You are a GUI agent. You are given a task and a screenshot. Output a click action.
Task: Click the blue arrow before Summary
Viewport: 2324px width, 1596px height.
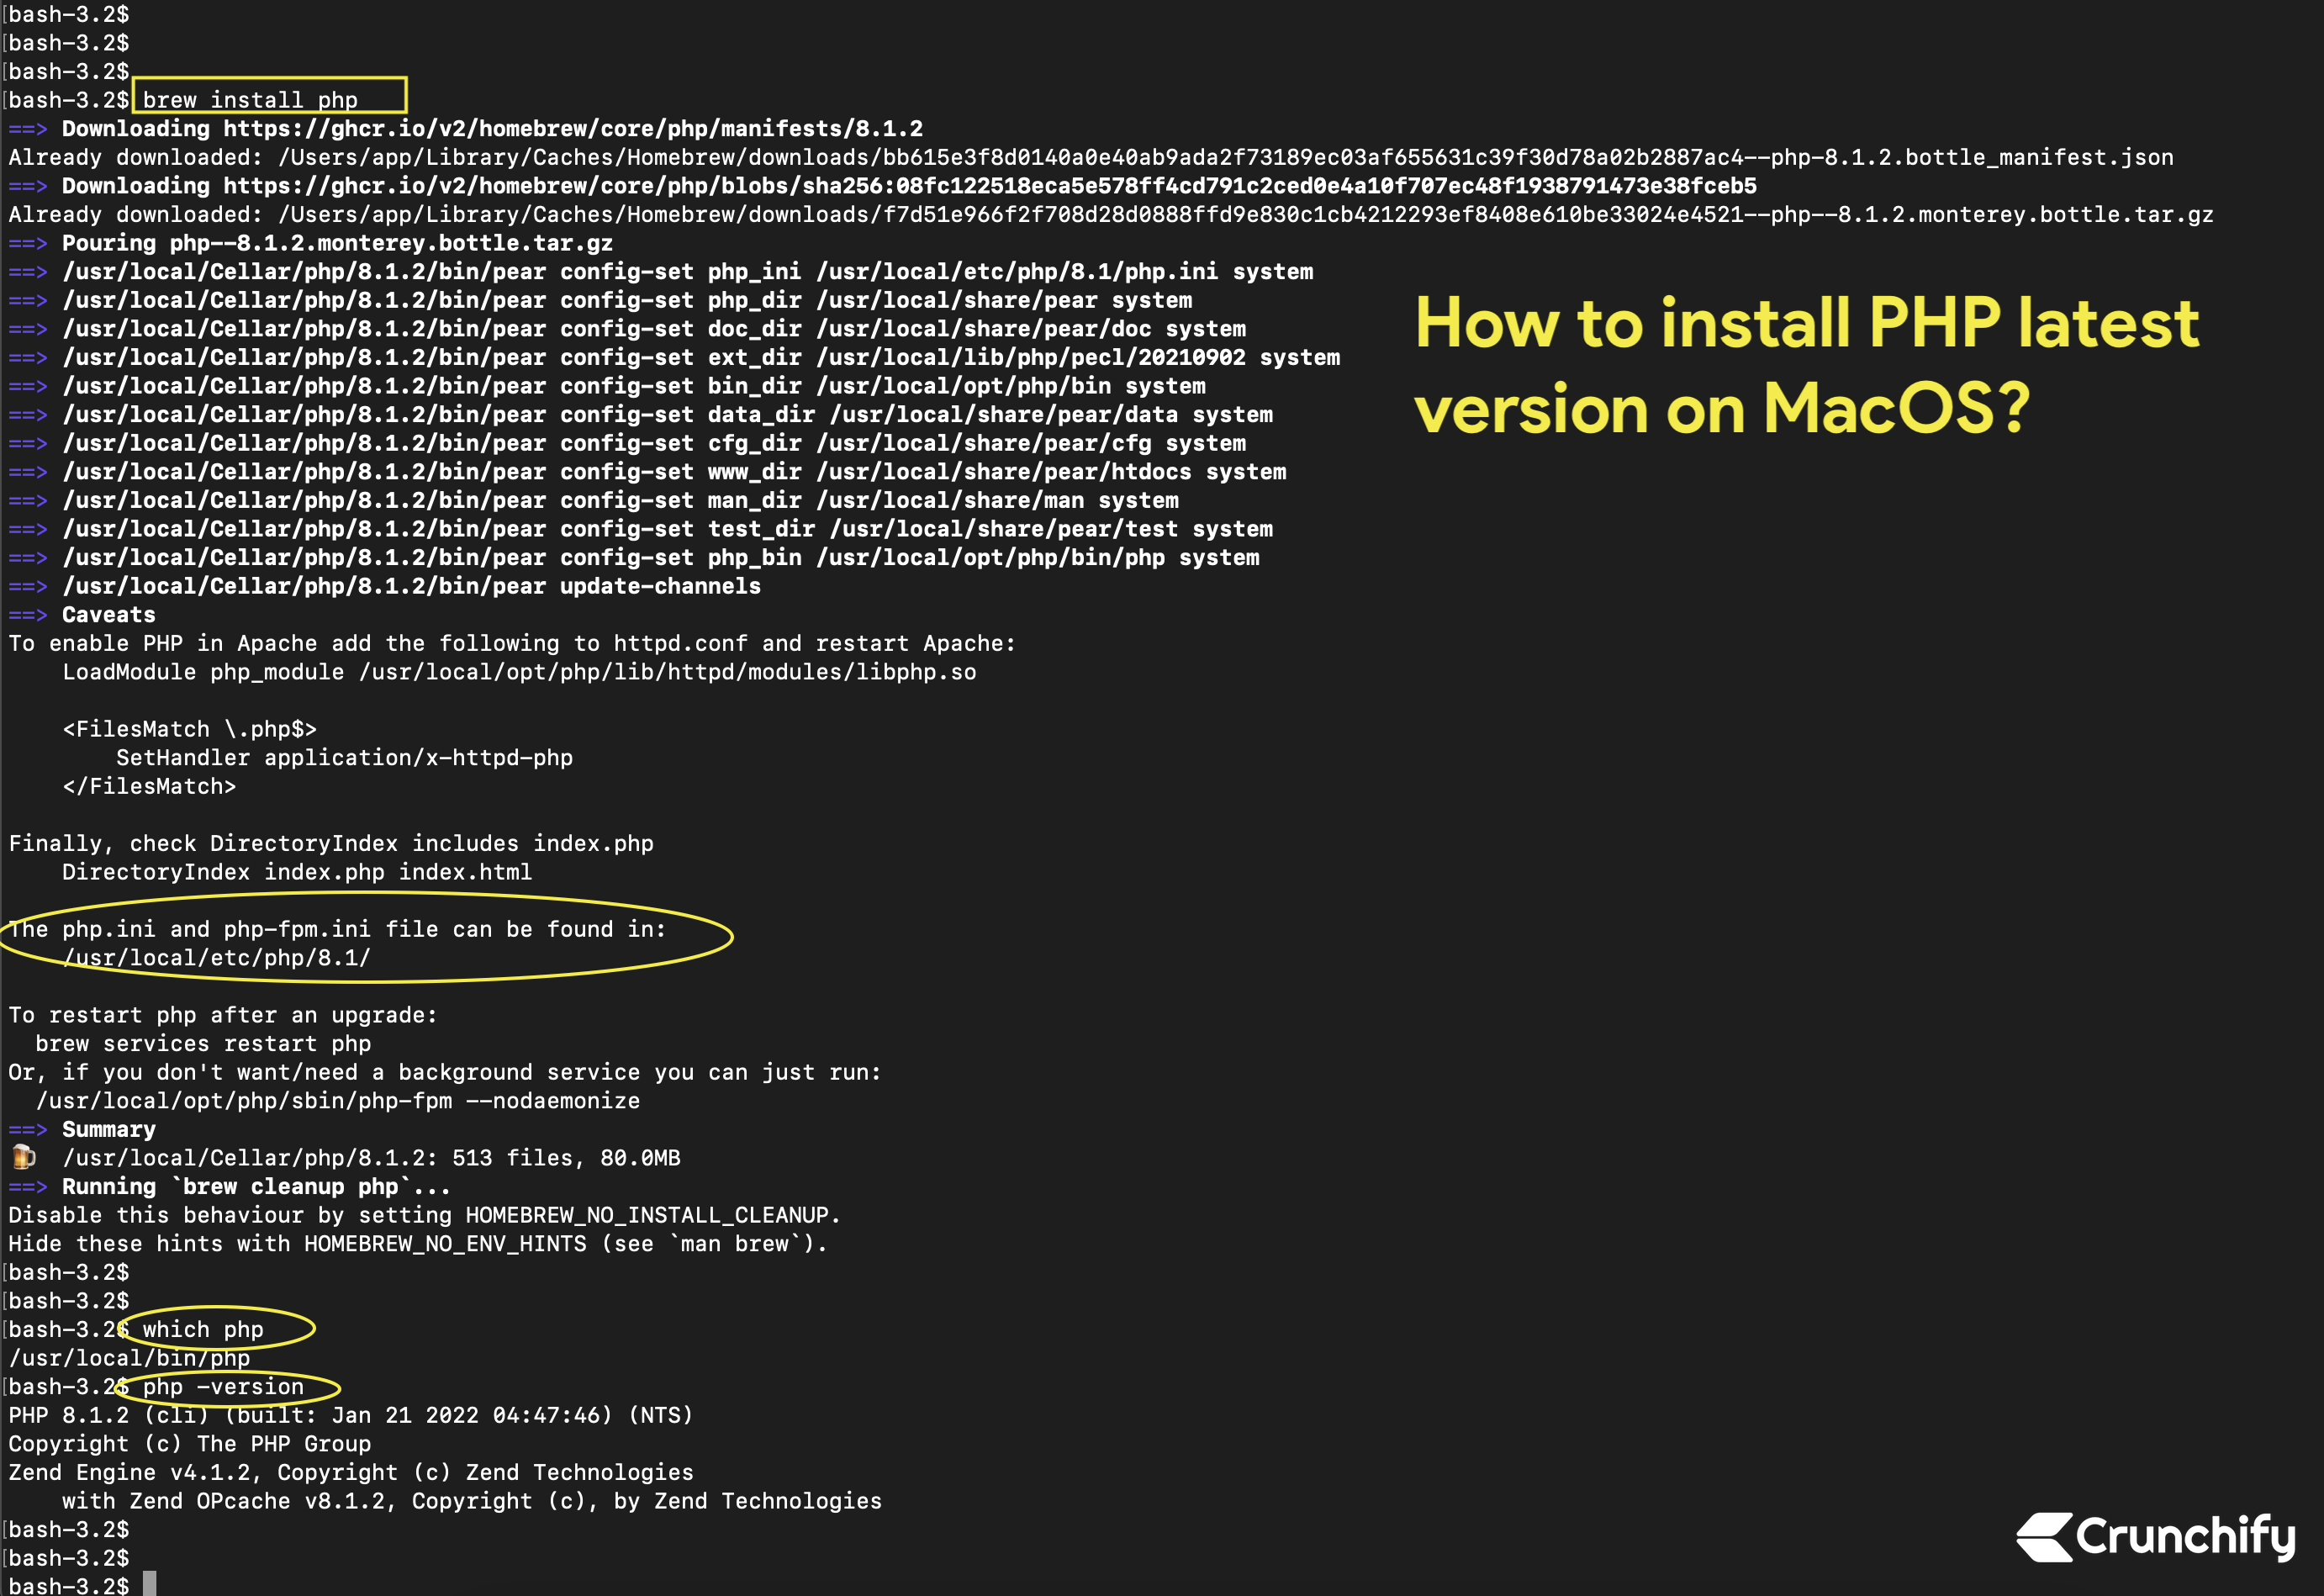click(28, 1129)
